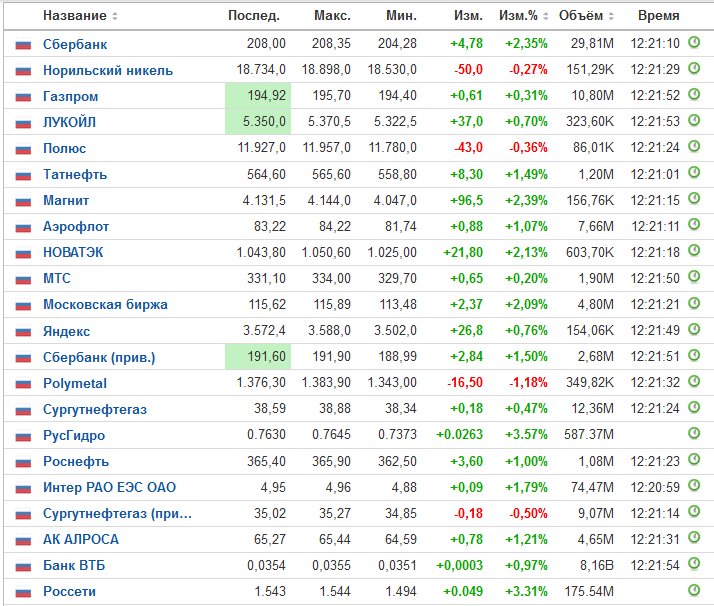The height and width of the screenshot is (606, 714).
Task: Open the Аэрофлот stock link
Action: (x=76, y=226)
